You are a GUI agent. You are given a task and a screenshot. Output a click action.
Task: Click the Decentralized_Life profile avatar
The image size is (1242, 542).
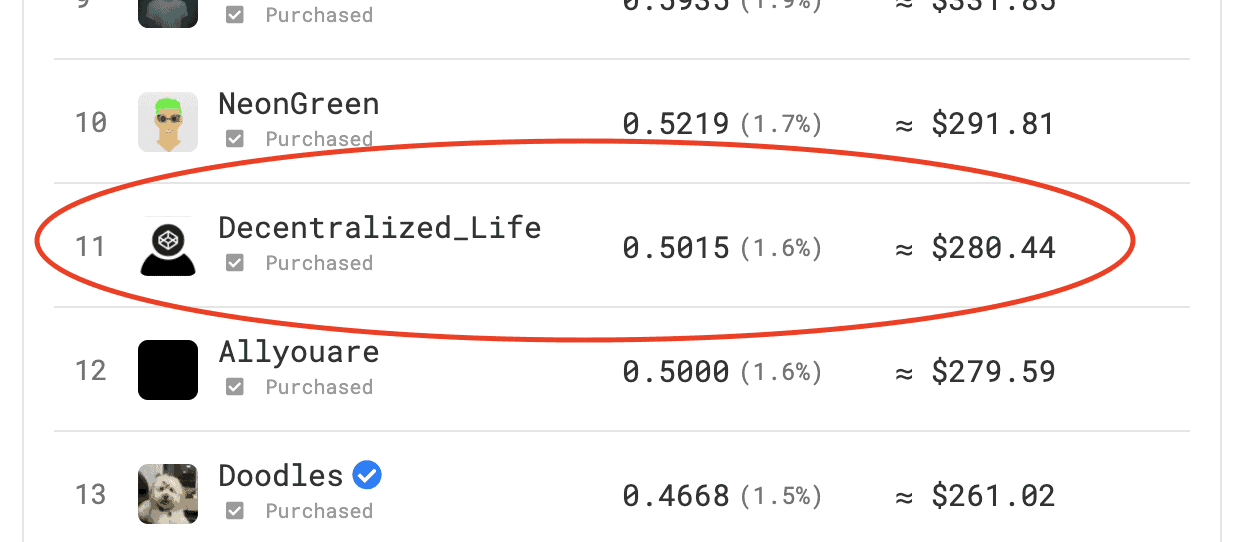[168, 246]
